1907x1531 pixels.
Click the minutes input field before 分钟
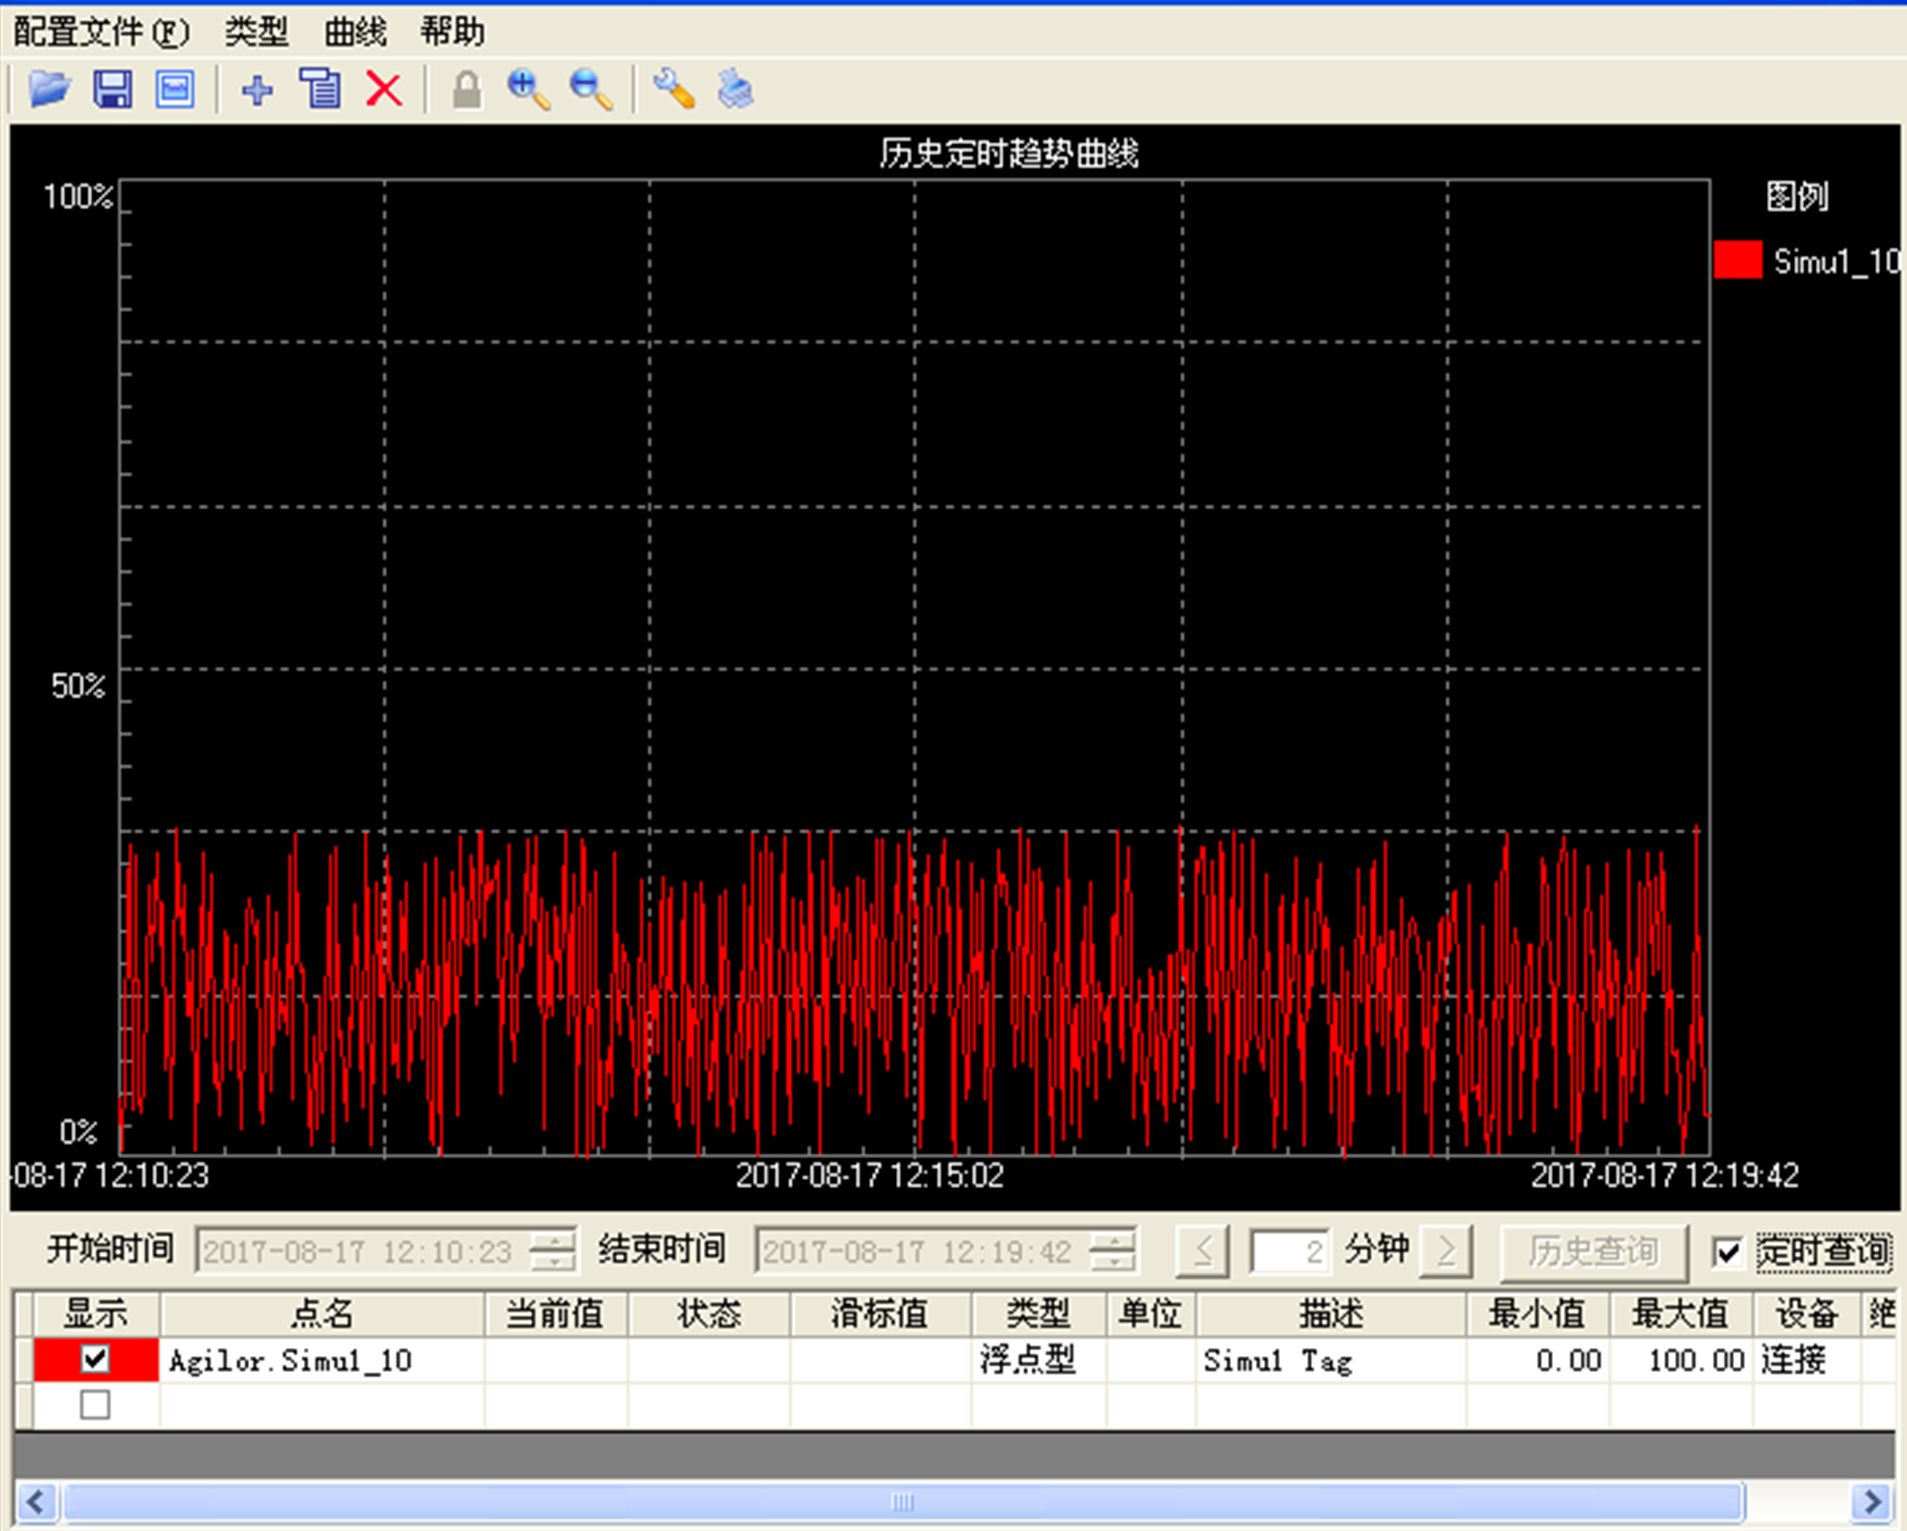pos(1290,1251)
